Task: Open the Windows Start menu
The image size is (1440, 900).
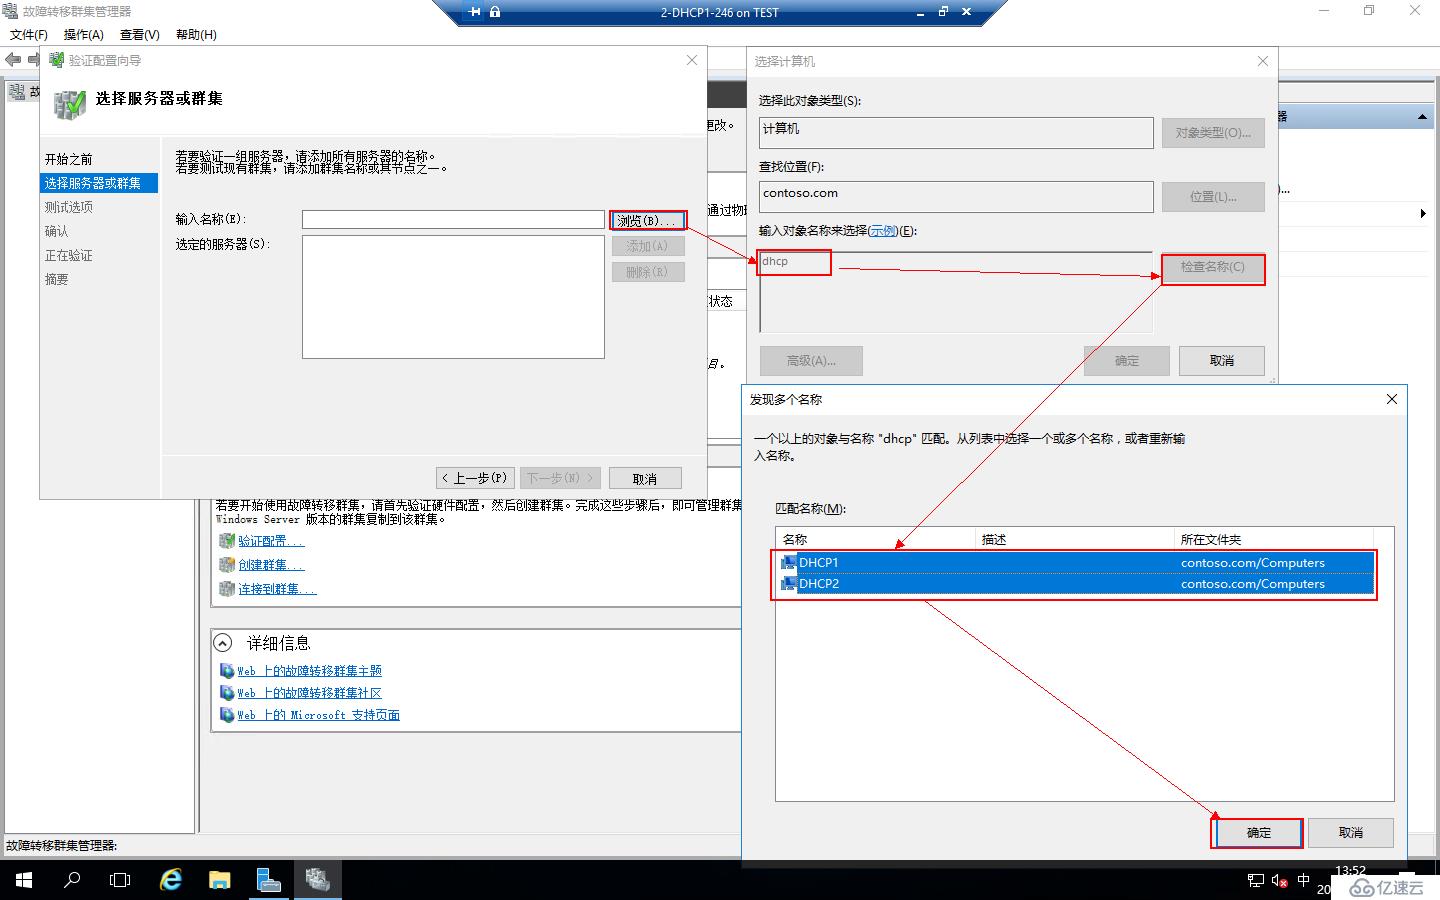Action: 24,880
